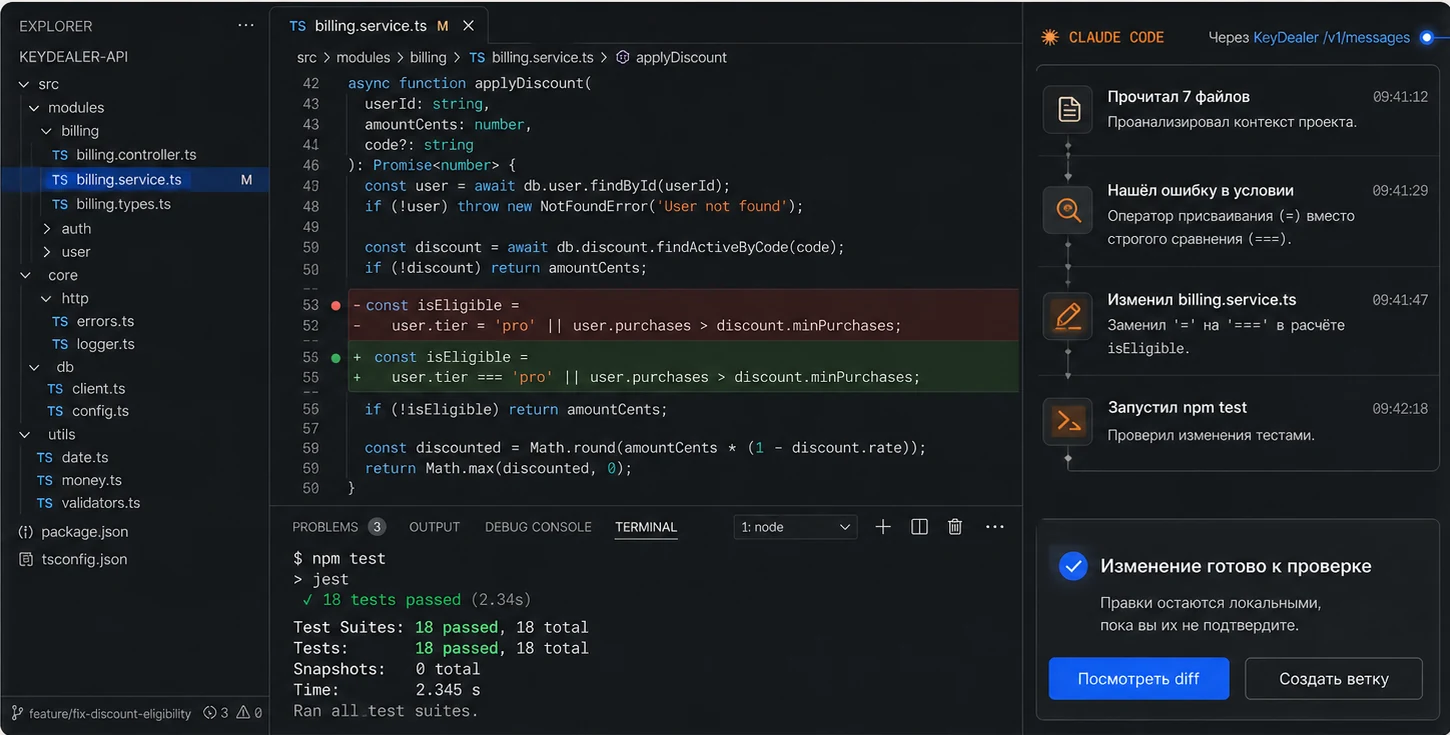Open config.ts file
Viewport: 1450px width, 735px height.
click(x=100, y=411)
